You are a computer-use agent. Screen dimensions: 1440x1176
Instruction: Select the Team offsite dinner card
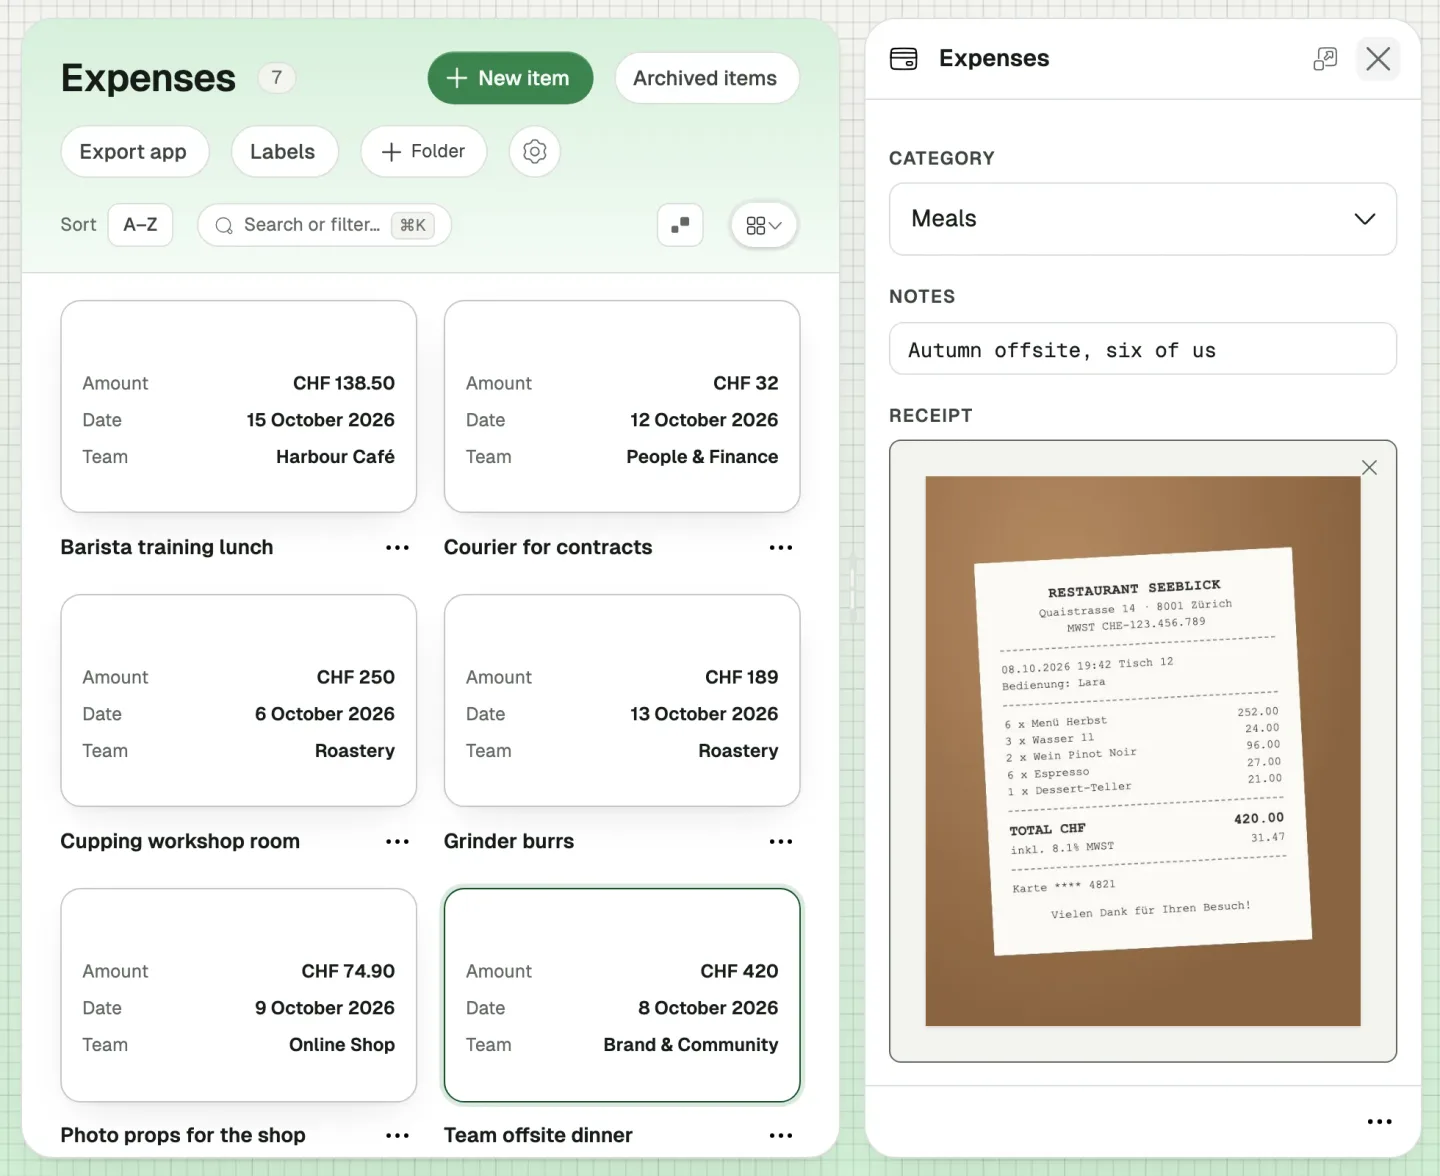click(x=622, y=995)
